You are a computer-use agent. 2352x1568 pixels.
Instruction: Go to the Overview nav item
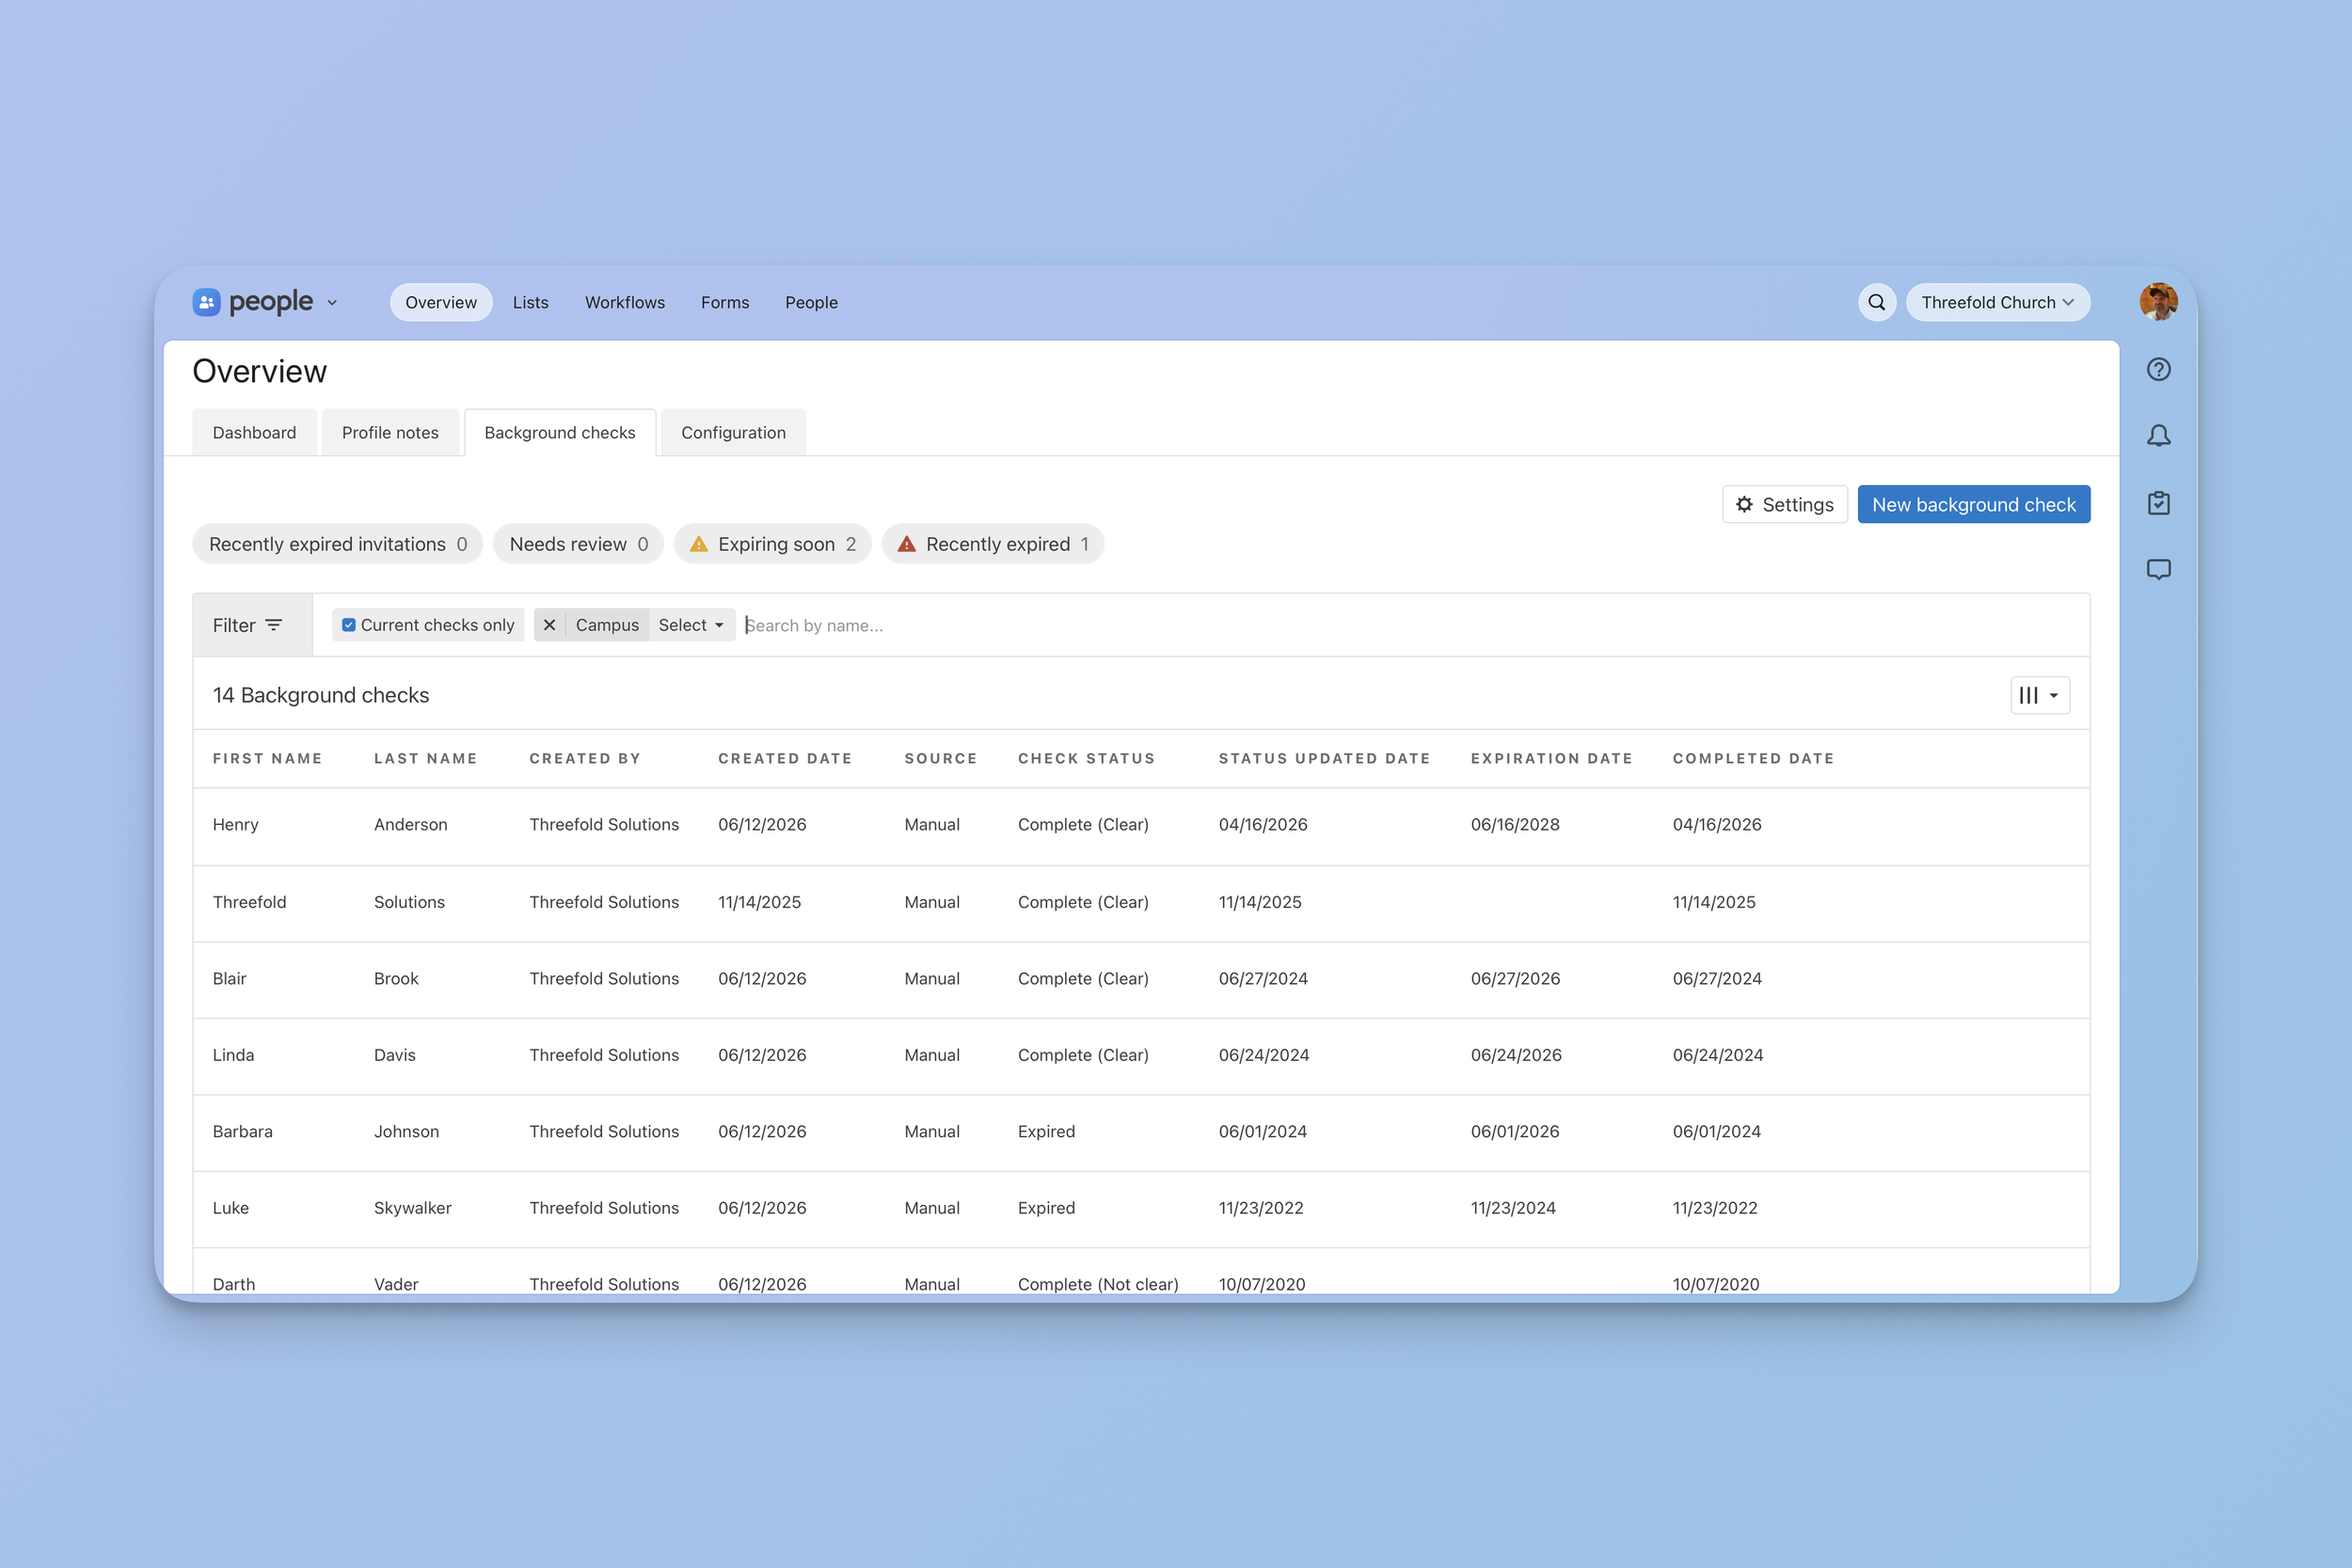click(441, 302)
